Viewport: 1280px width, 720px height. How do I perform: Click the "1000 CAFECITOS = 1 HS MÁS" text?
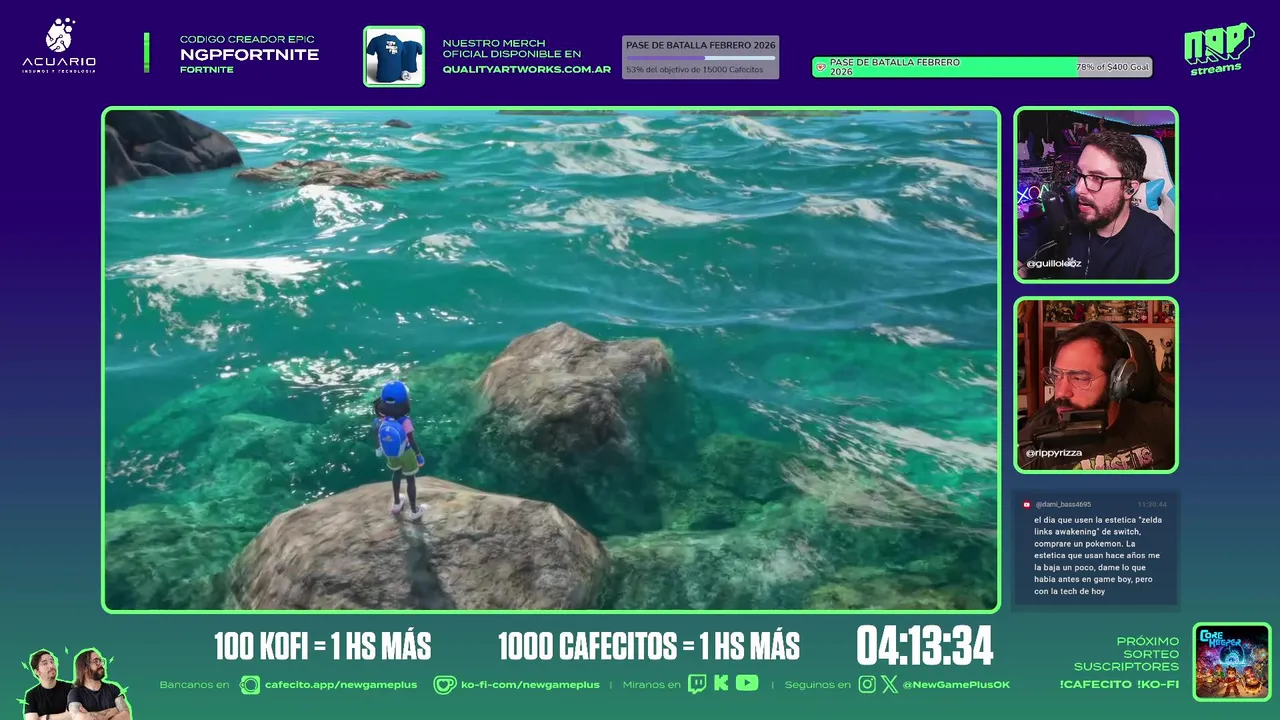tap(649, 647)
